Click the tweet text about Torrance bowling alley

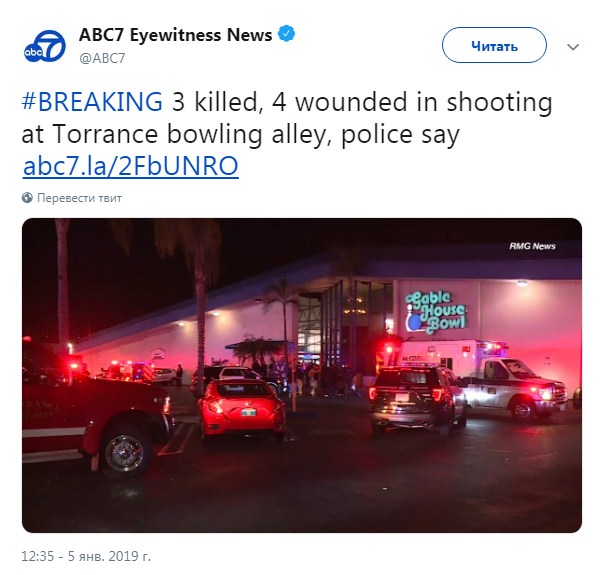click(x=287, y=118)
